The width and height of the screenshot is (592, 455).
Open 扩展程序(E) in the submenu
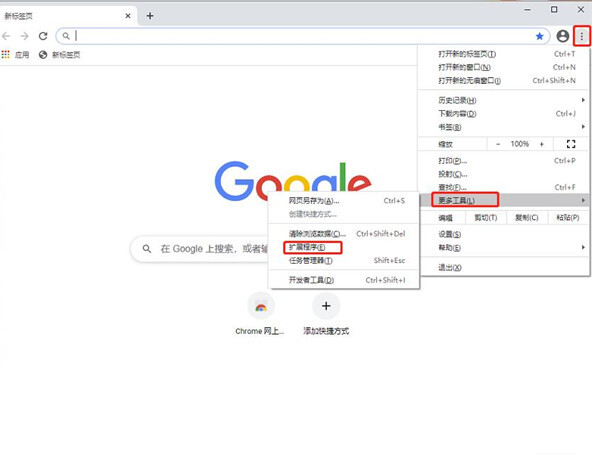tap(344, 247)
